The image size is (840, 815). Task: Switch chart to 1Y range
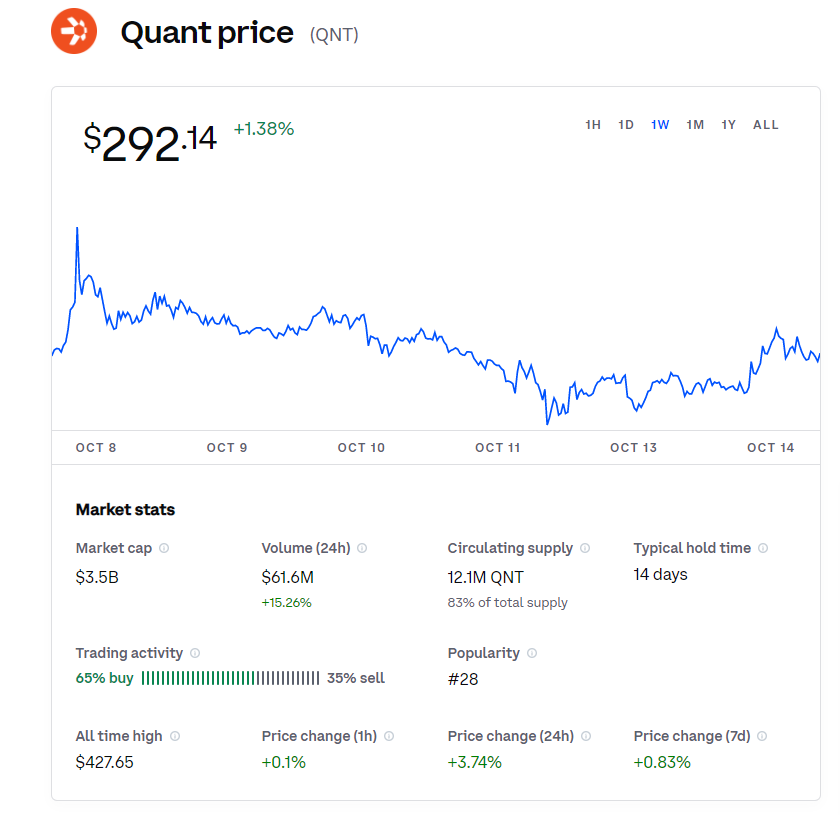click(729, 125)
